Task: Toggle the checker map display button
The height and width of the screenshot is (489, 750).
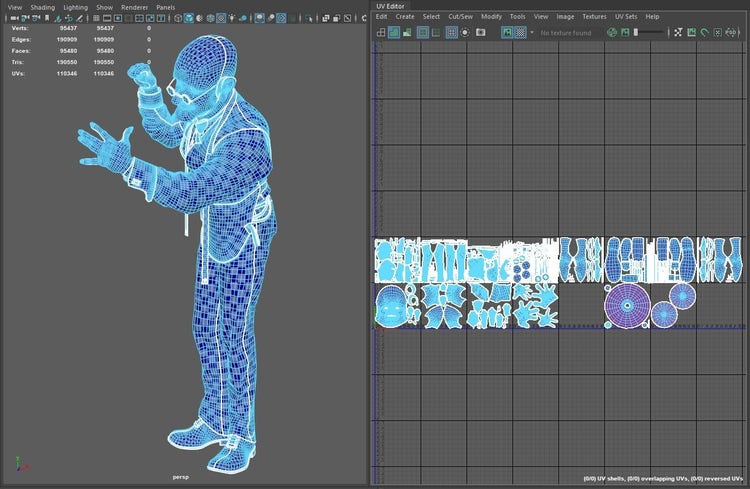Action: coord(520,32)
